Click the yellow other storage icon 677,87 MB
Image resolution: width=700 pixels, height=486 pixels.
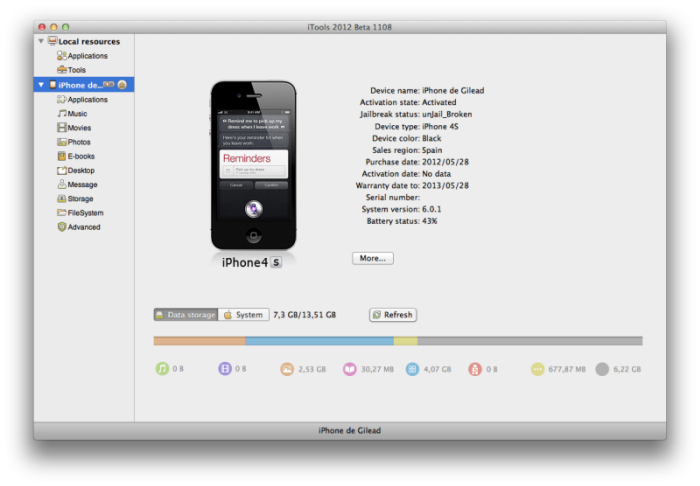538,369
